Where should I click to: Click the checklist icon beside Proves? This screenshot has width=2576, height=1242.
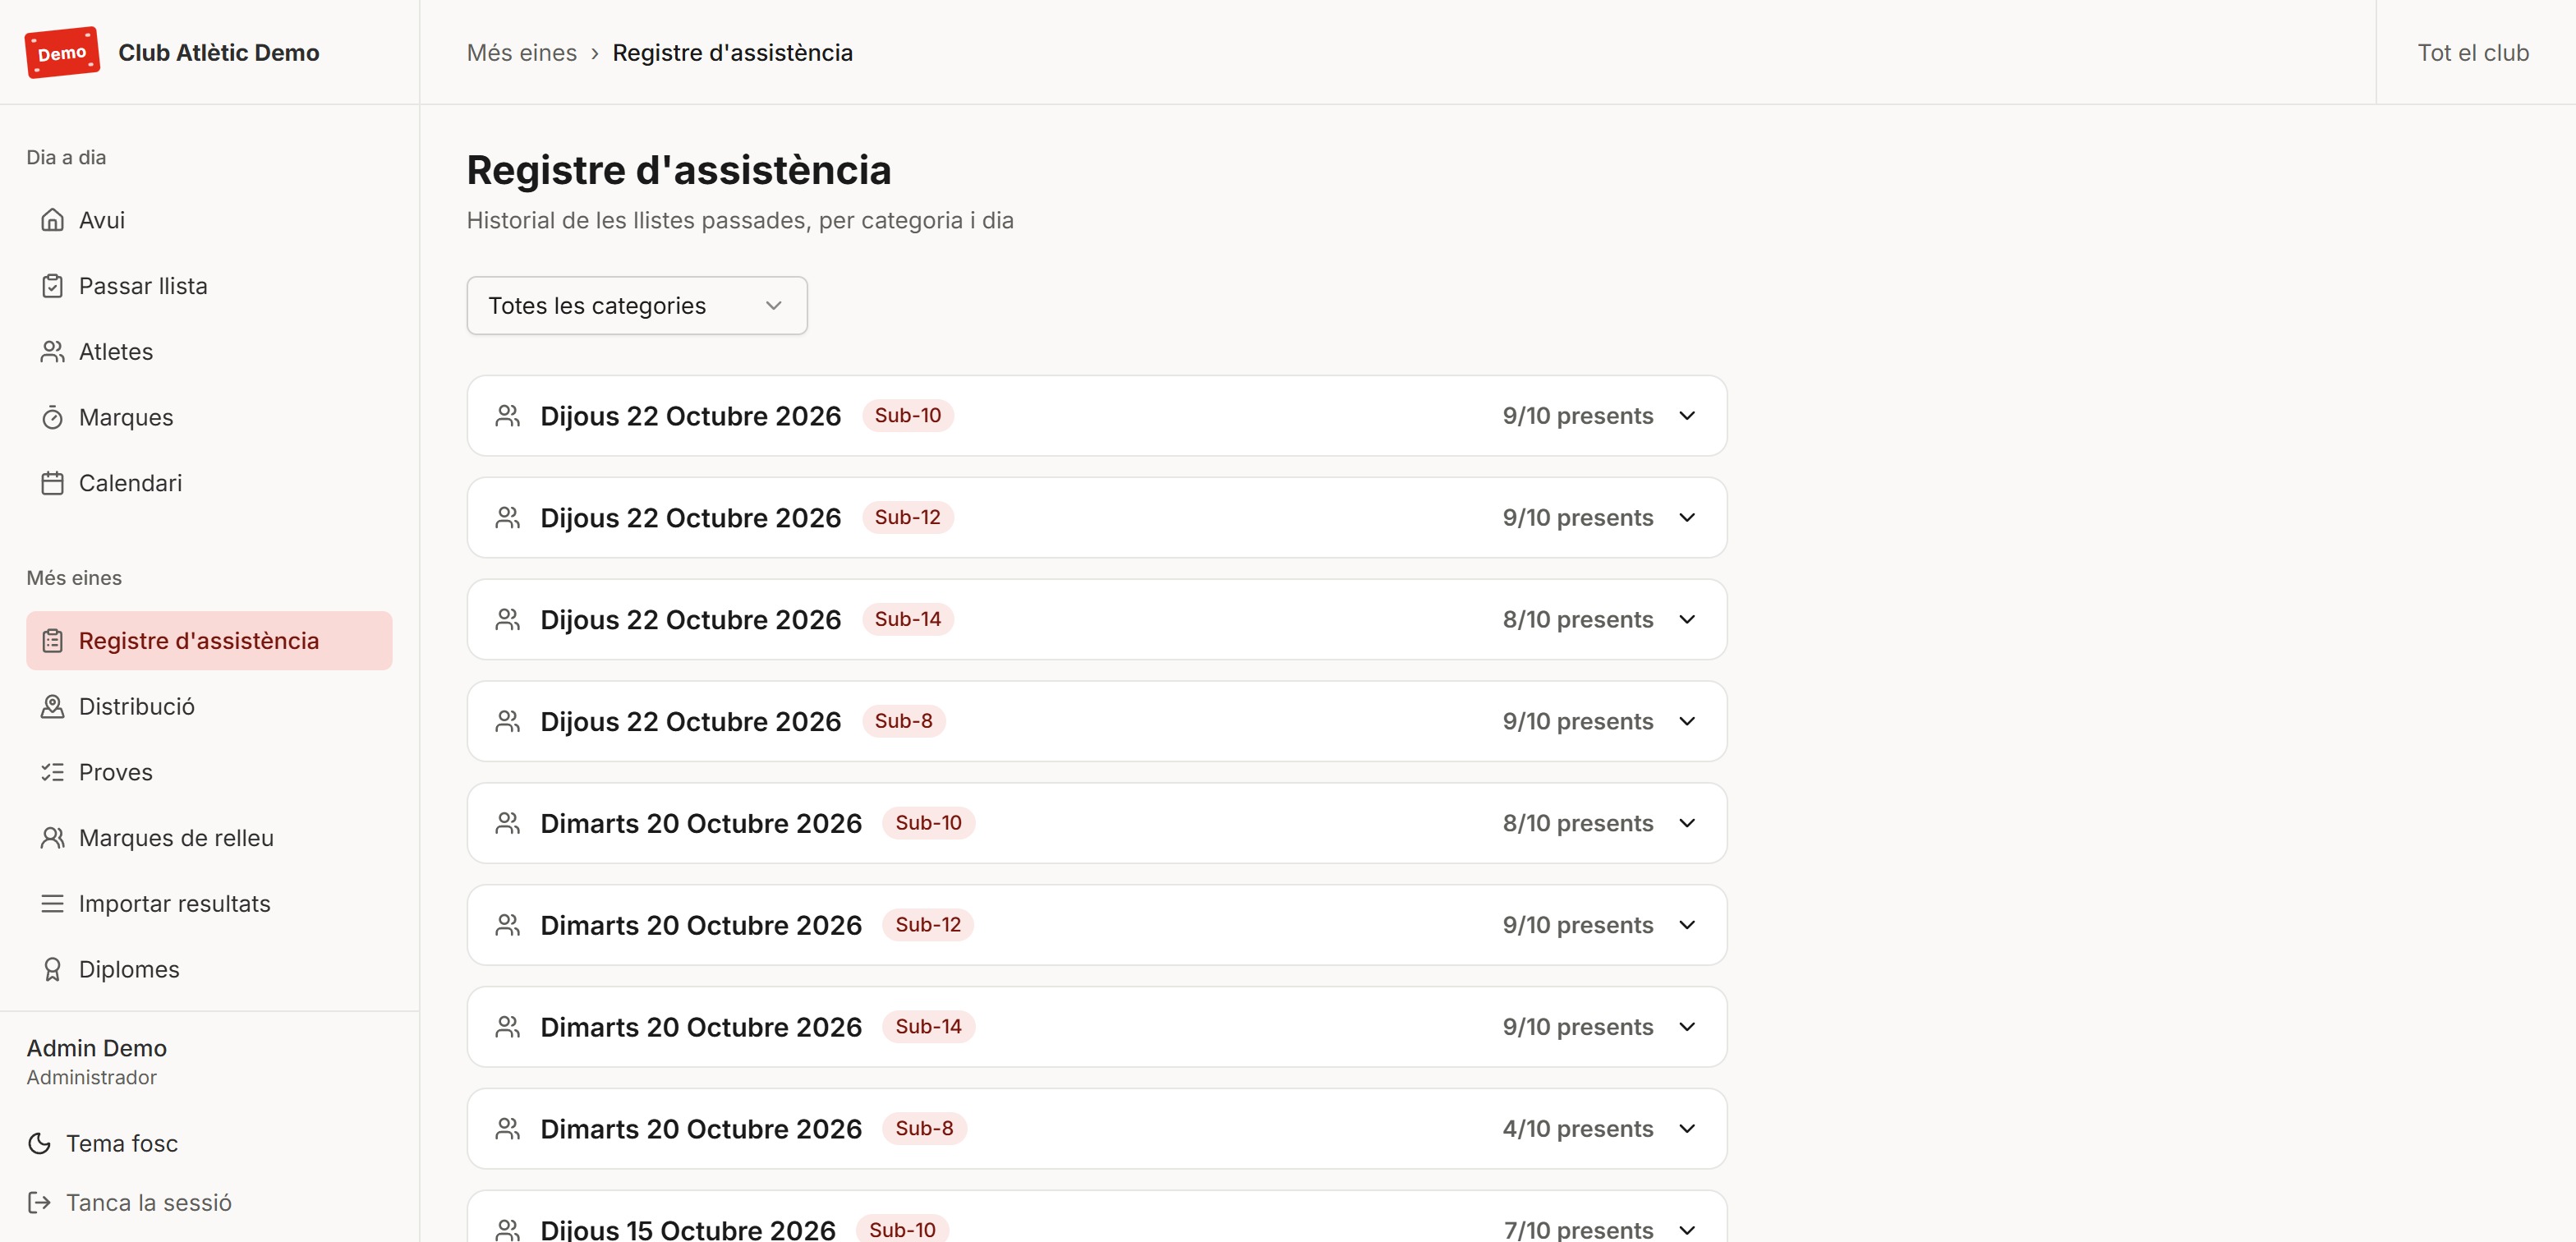pos(52,772)
